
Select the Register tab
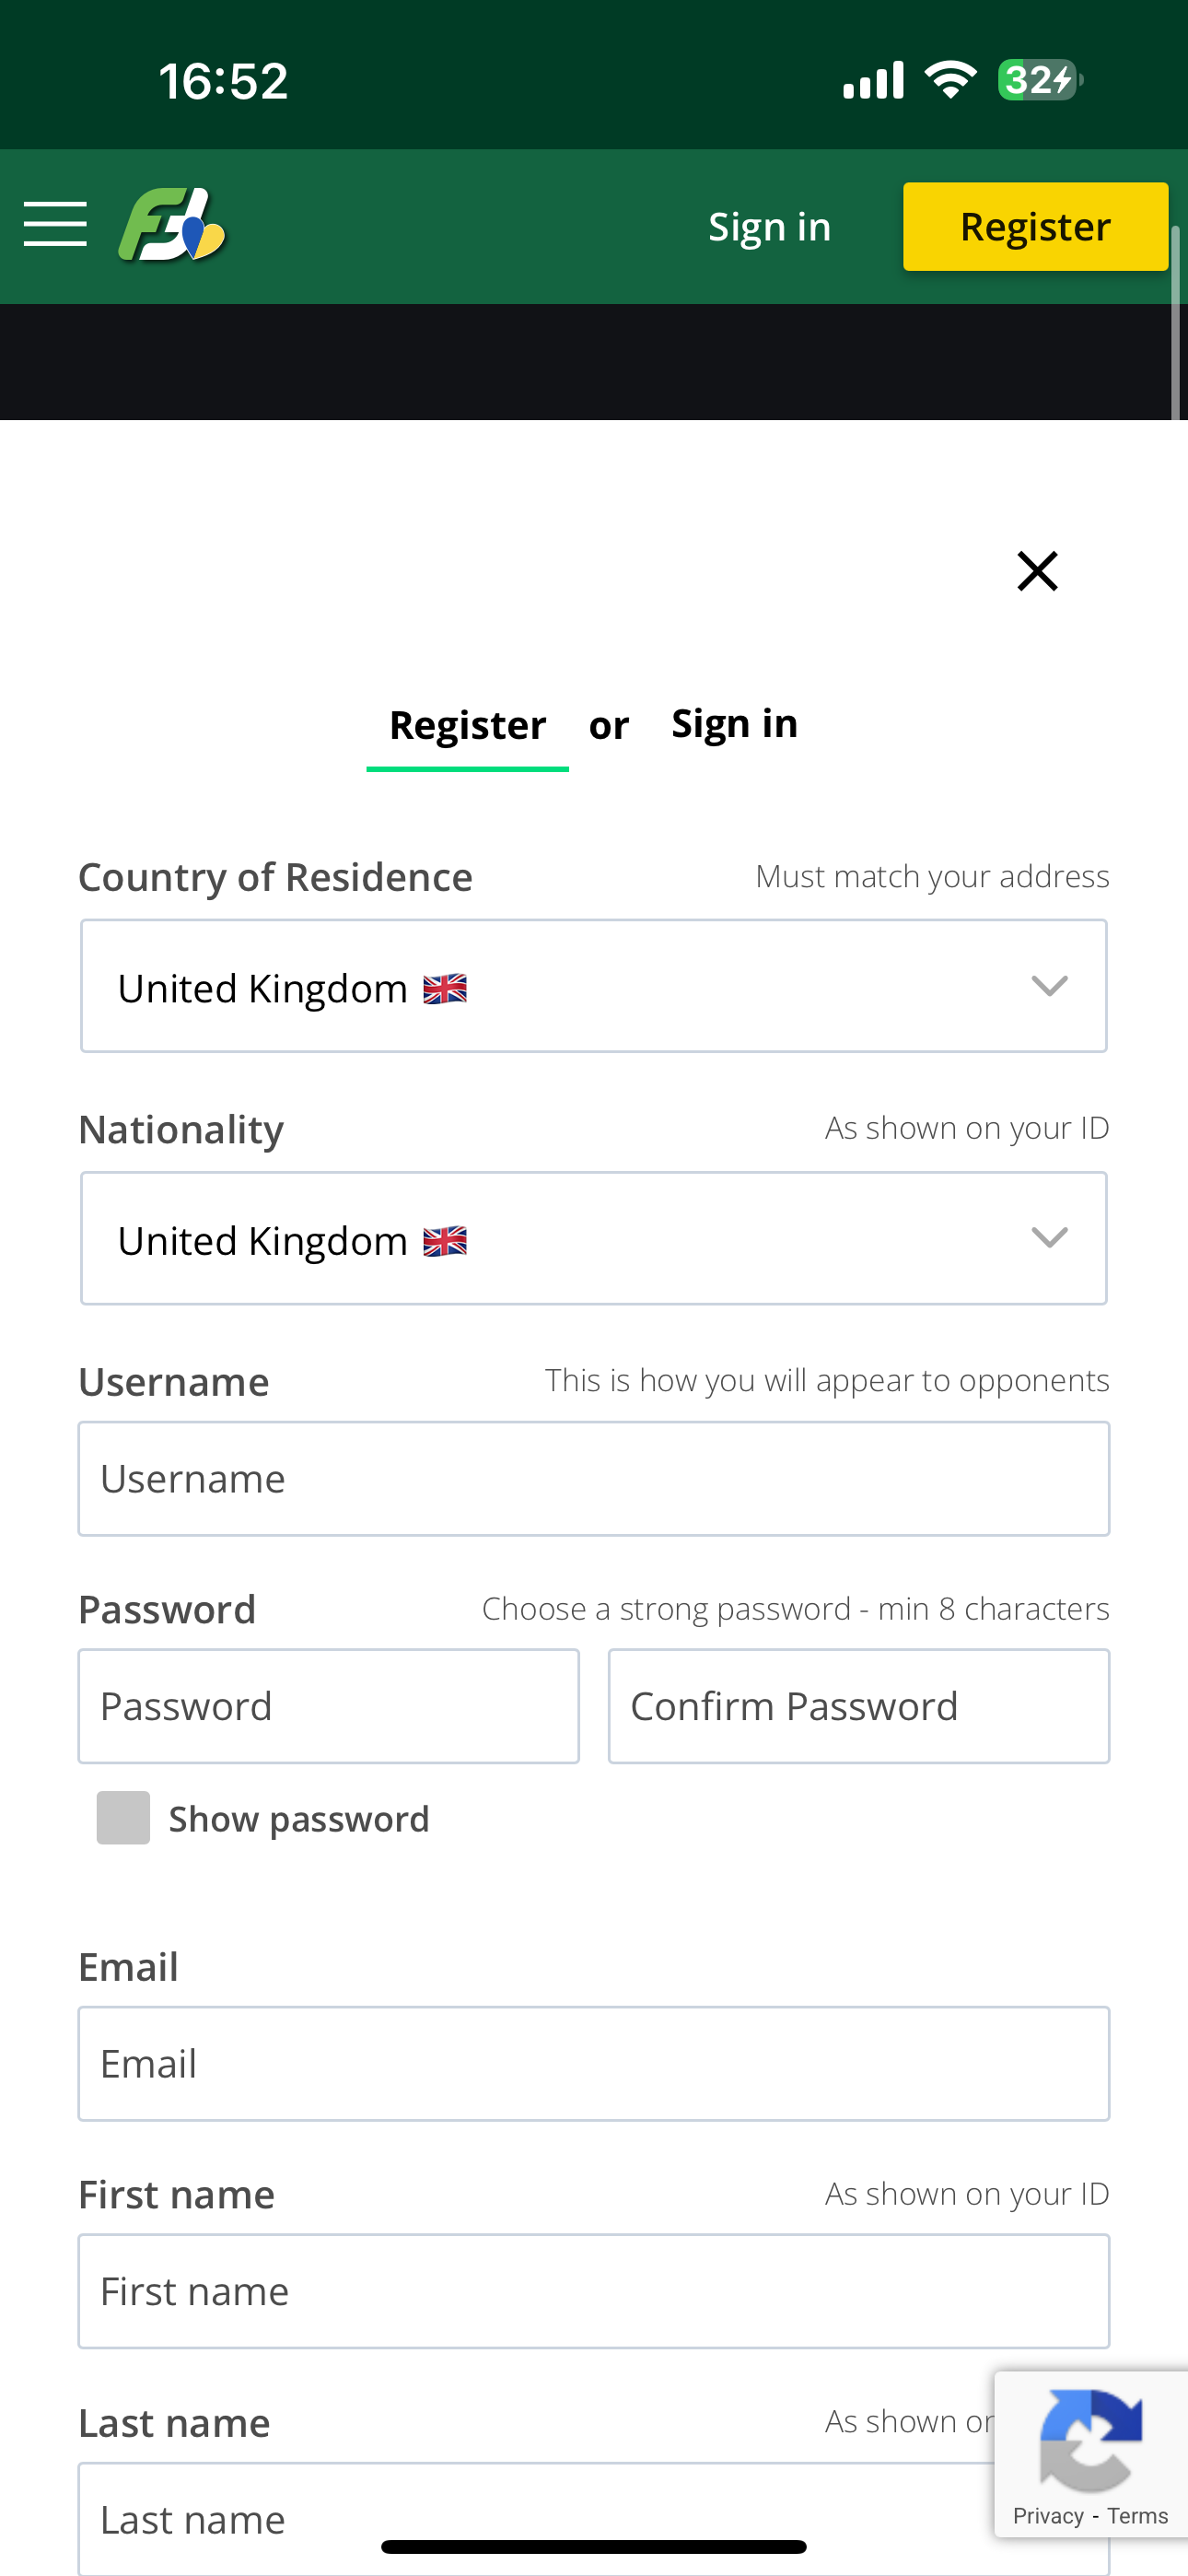click(x=467, y=722)
